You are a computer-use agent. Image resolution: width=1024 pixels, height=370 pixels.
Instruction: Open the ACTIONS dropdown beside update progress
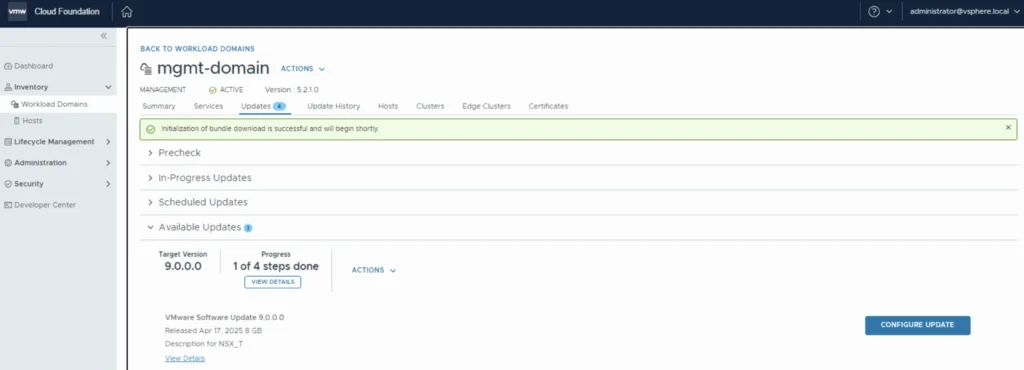[374, 270]
